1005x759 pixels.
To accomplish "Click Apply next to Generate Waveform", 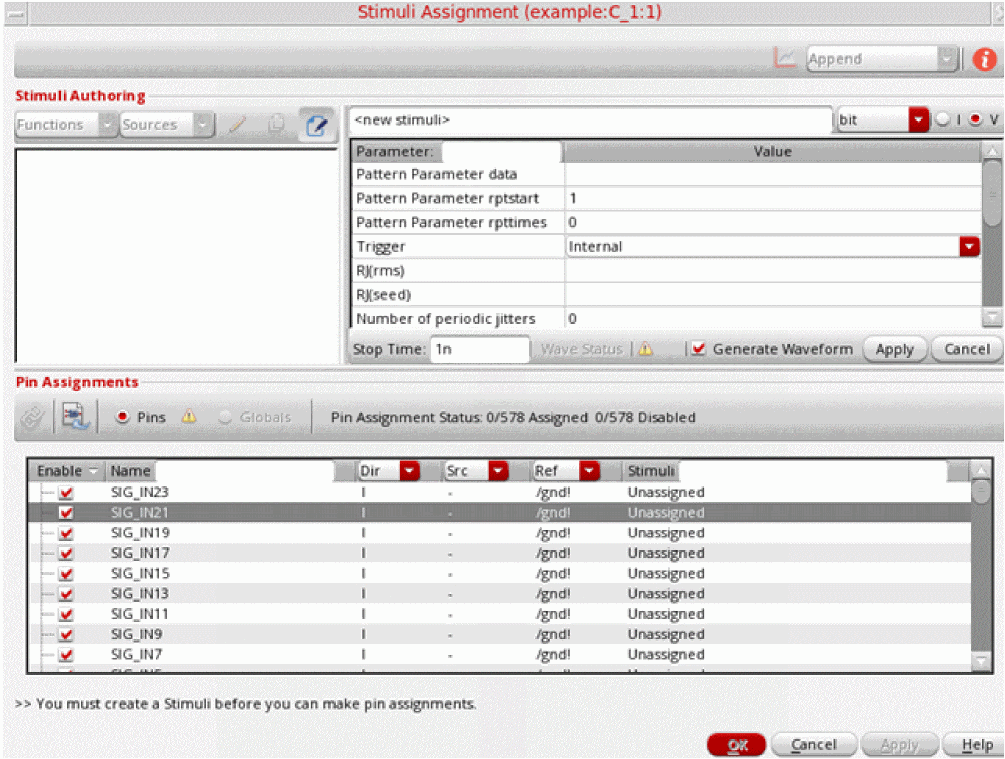I will [x=894, y=349].
